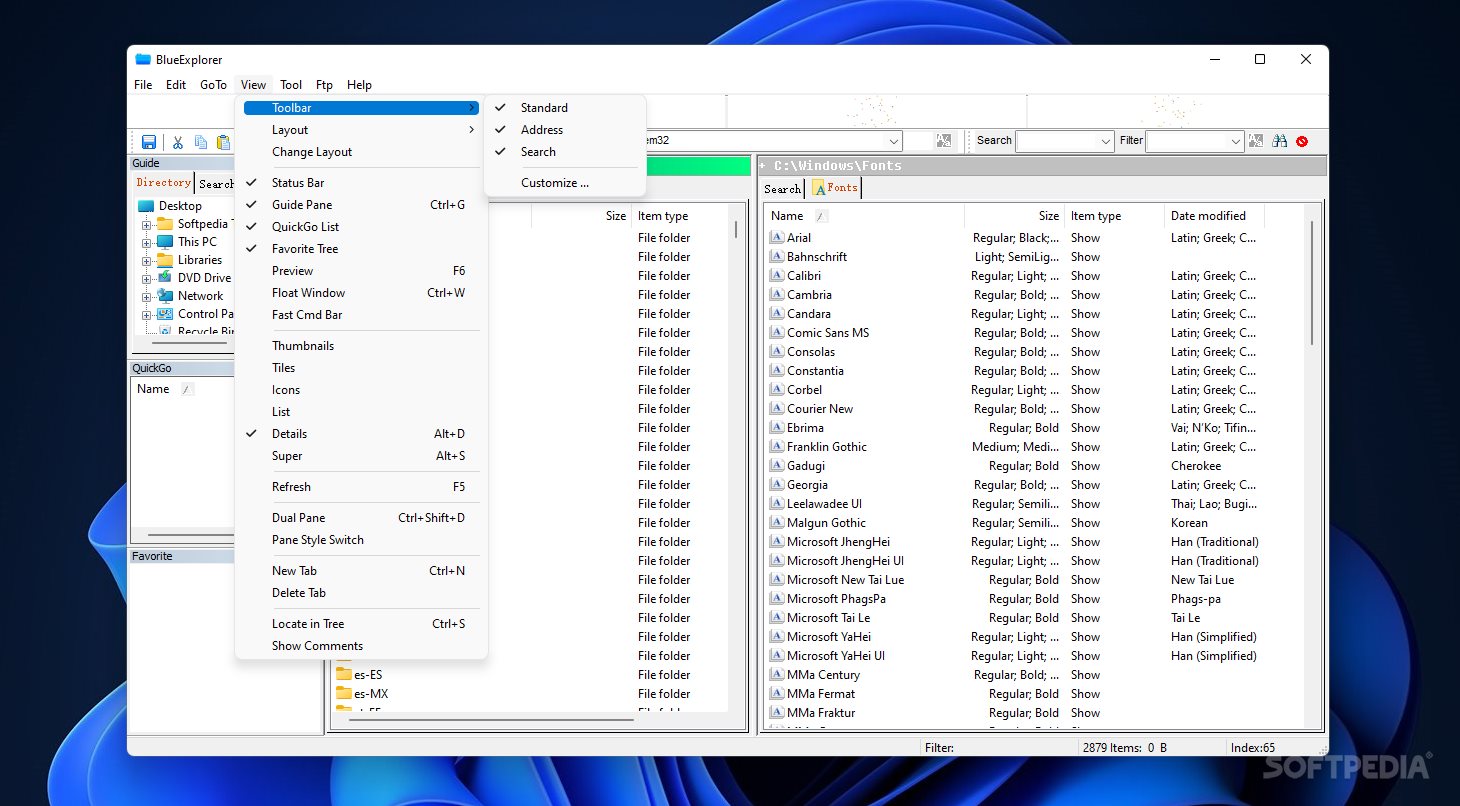Click the Libraries folder icon in tree
This screenshot has width=1460, height=806.
pos(165,260)
